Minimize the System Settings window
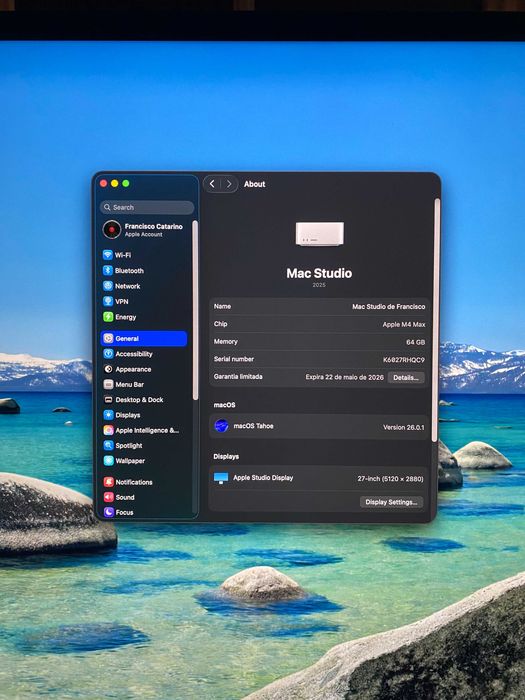525x700 pixels. coord(115,183)
